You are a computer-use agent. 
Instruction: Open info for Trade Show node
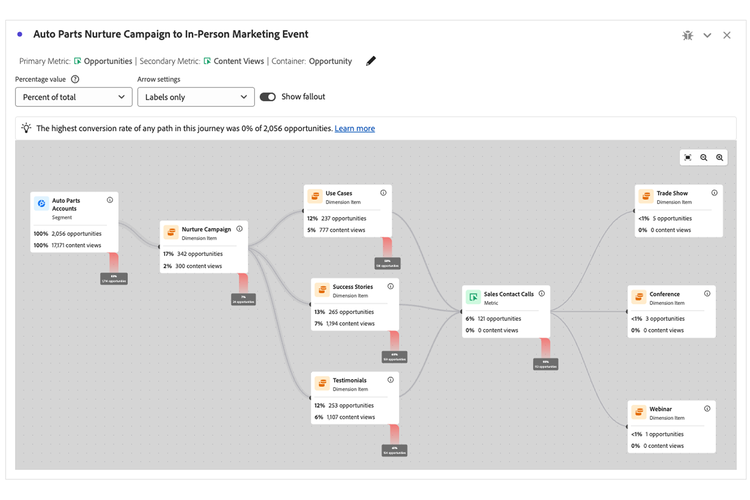[715, 193]
